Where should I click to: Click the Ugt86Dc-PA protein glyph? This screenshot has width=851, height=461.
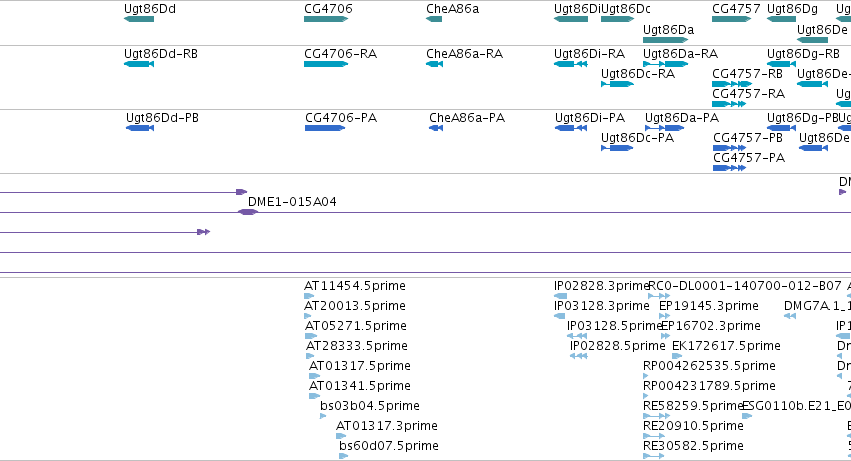click(618, 148)
